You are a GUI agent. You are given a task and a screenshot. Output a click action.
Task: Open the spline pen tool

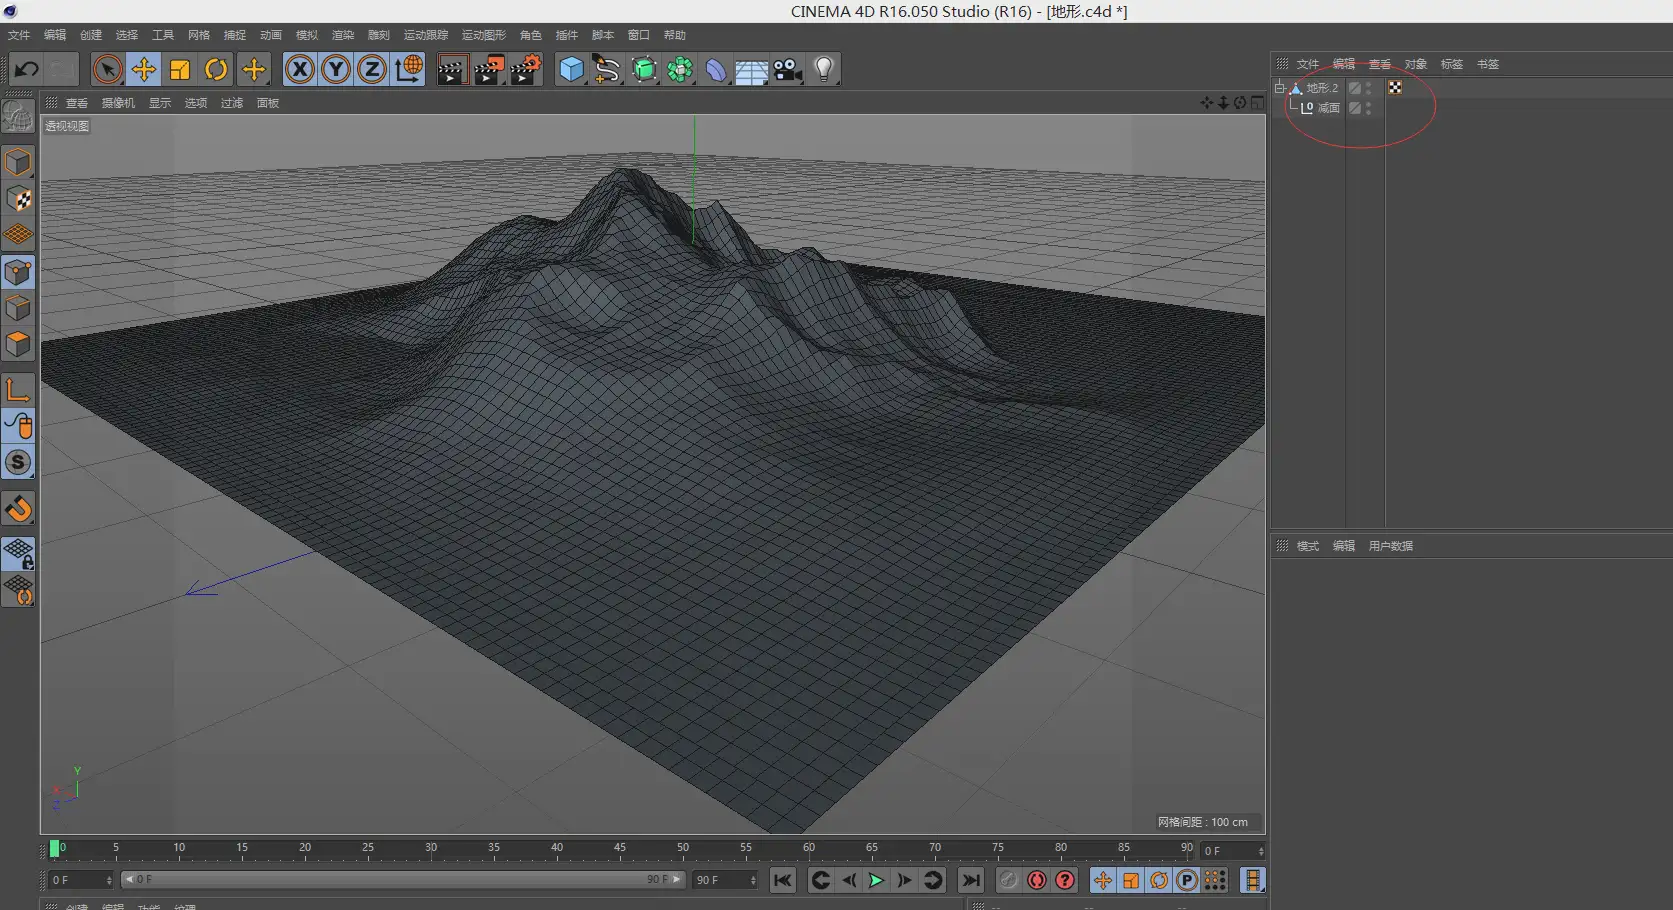pos(607,69)
